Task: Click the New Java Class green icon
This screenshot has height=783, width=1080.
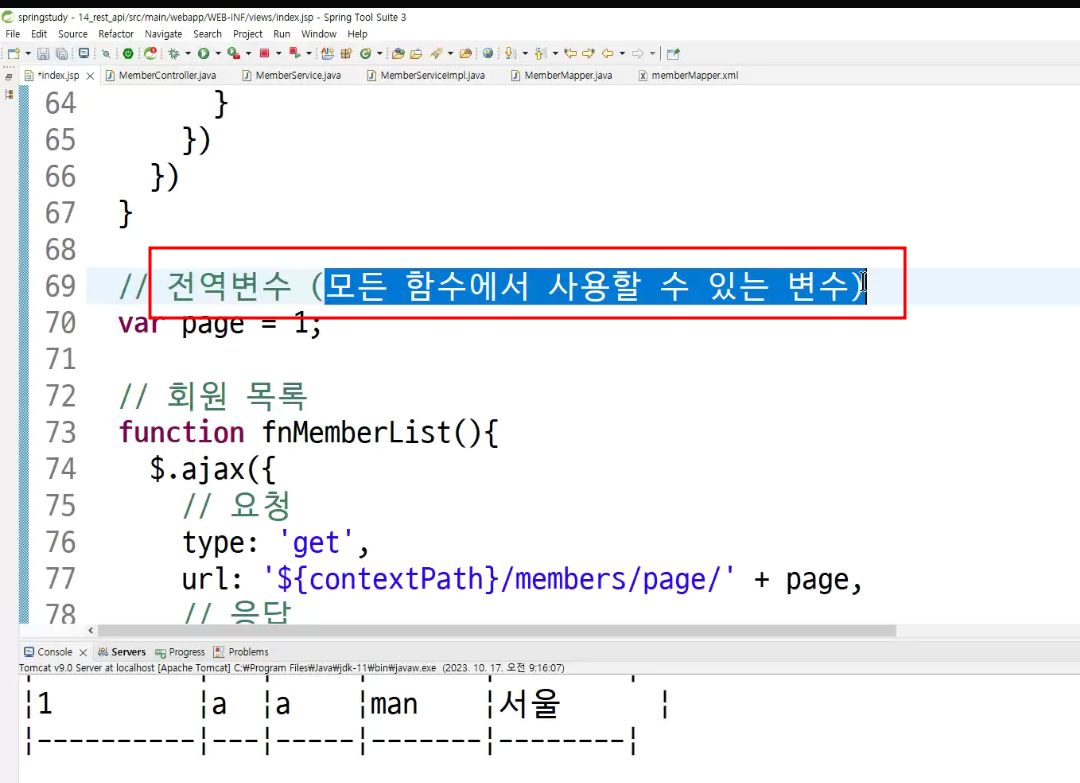Action: 366,54
